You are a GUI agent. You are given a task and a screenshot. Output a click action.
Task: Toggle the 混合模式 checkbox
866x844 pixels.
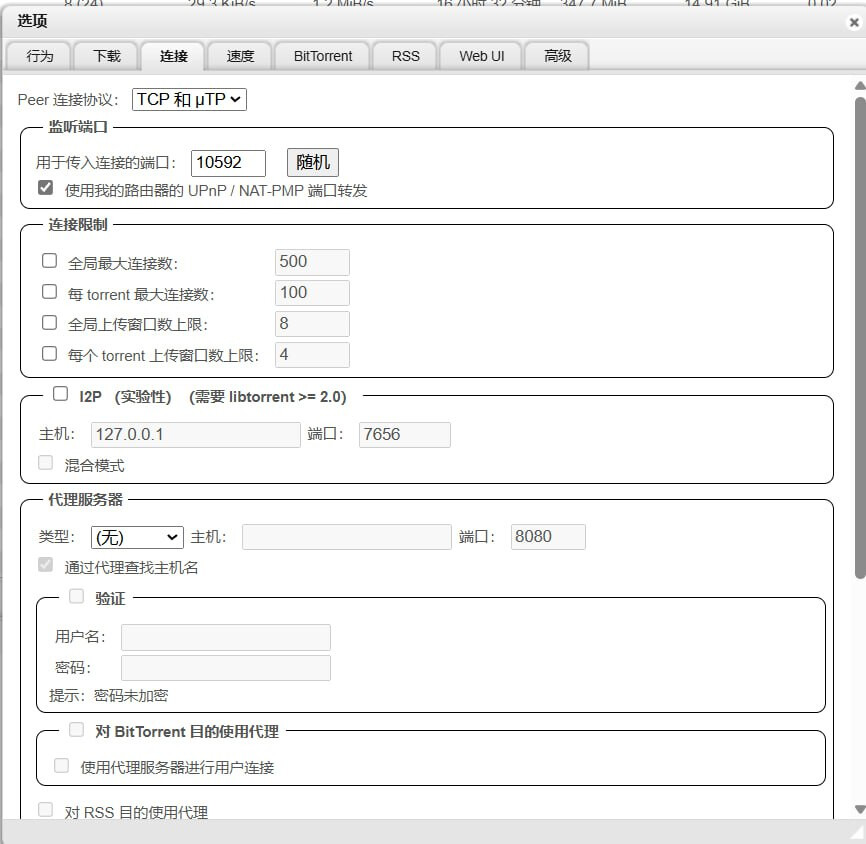point(45,462)
